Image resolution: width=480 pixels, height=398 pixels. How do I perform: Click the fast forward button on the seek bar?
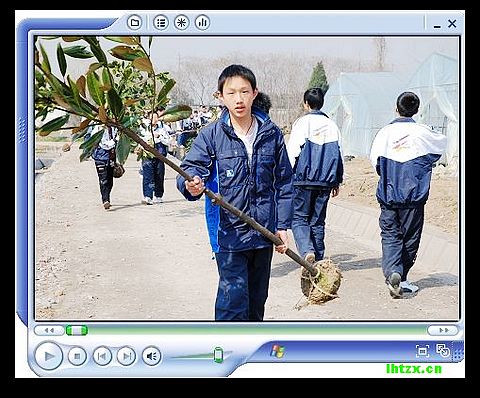(x=443, y=330)
